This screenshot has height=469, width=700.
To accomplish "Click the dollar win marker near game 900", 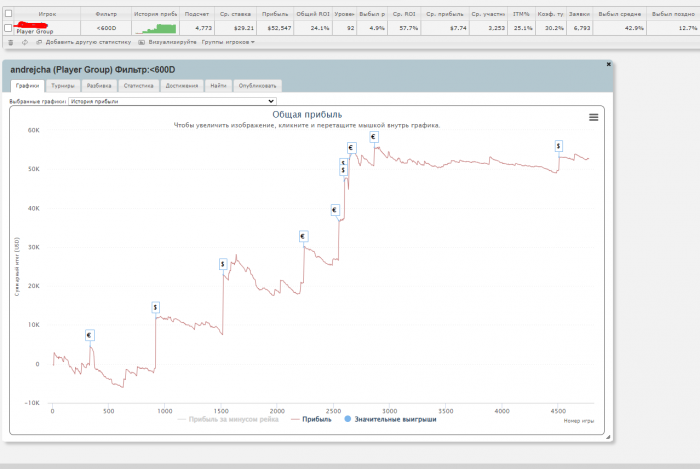I will [x=155, y=307].
